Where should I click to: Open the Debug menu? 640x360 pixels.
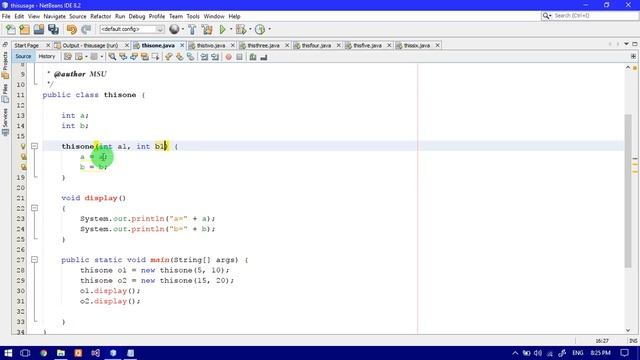click(137, 16)
